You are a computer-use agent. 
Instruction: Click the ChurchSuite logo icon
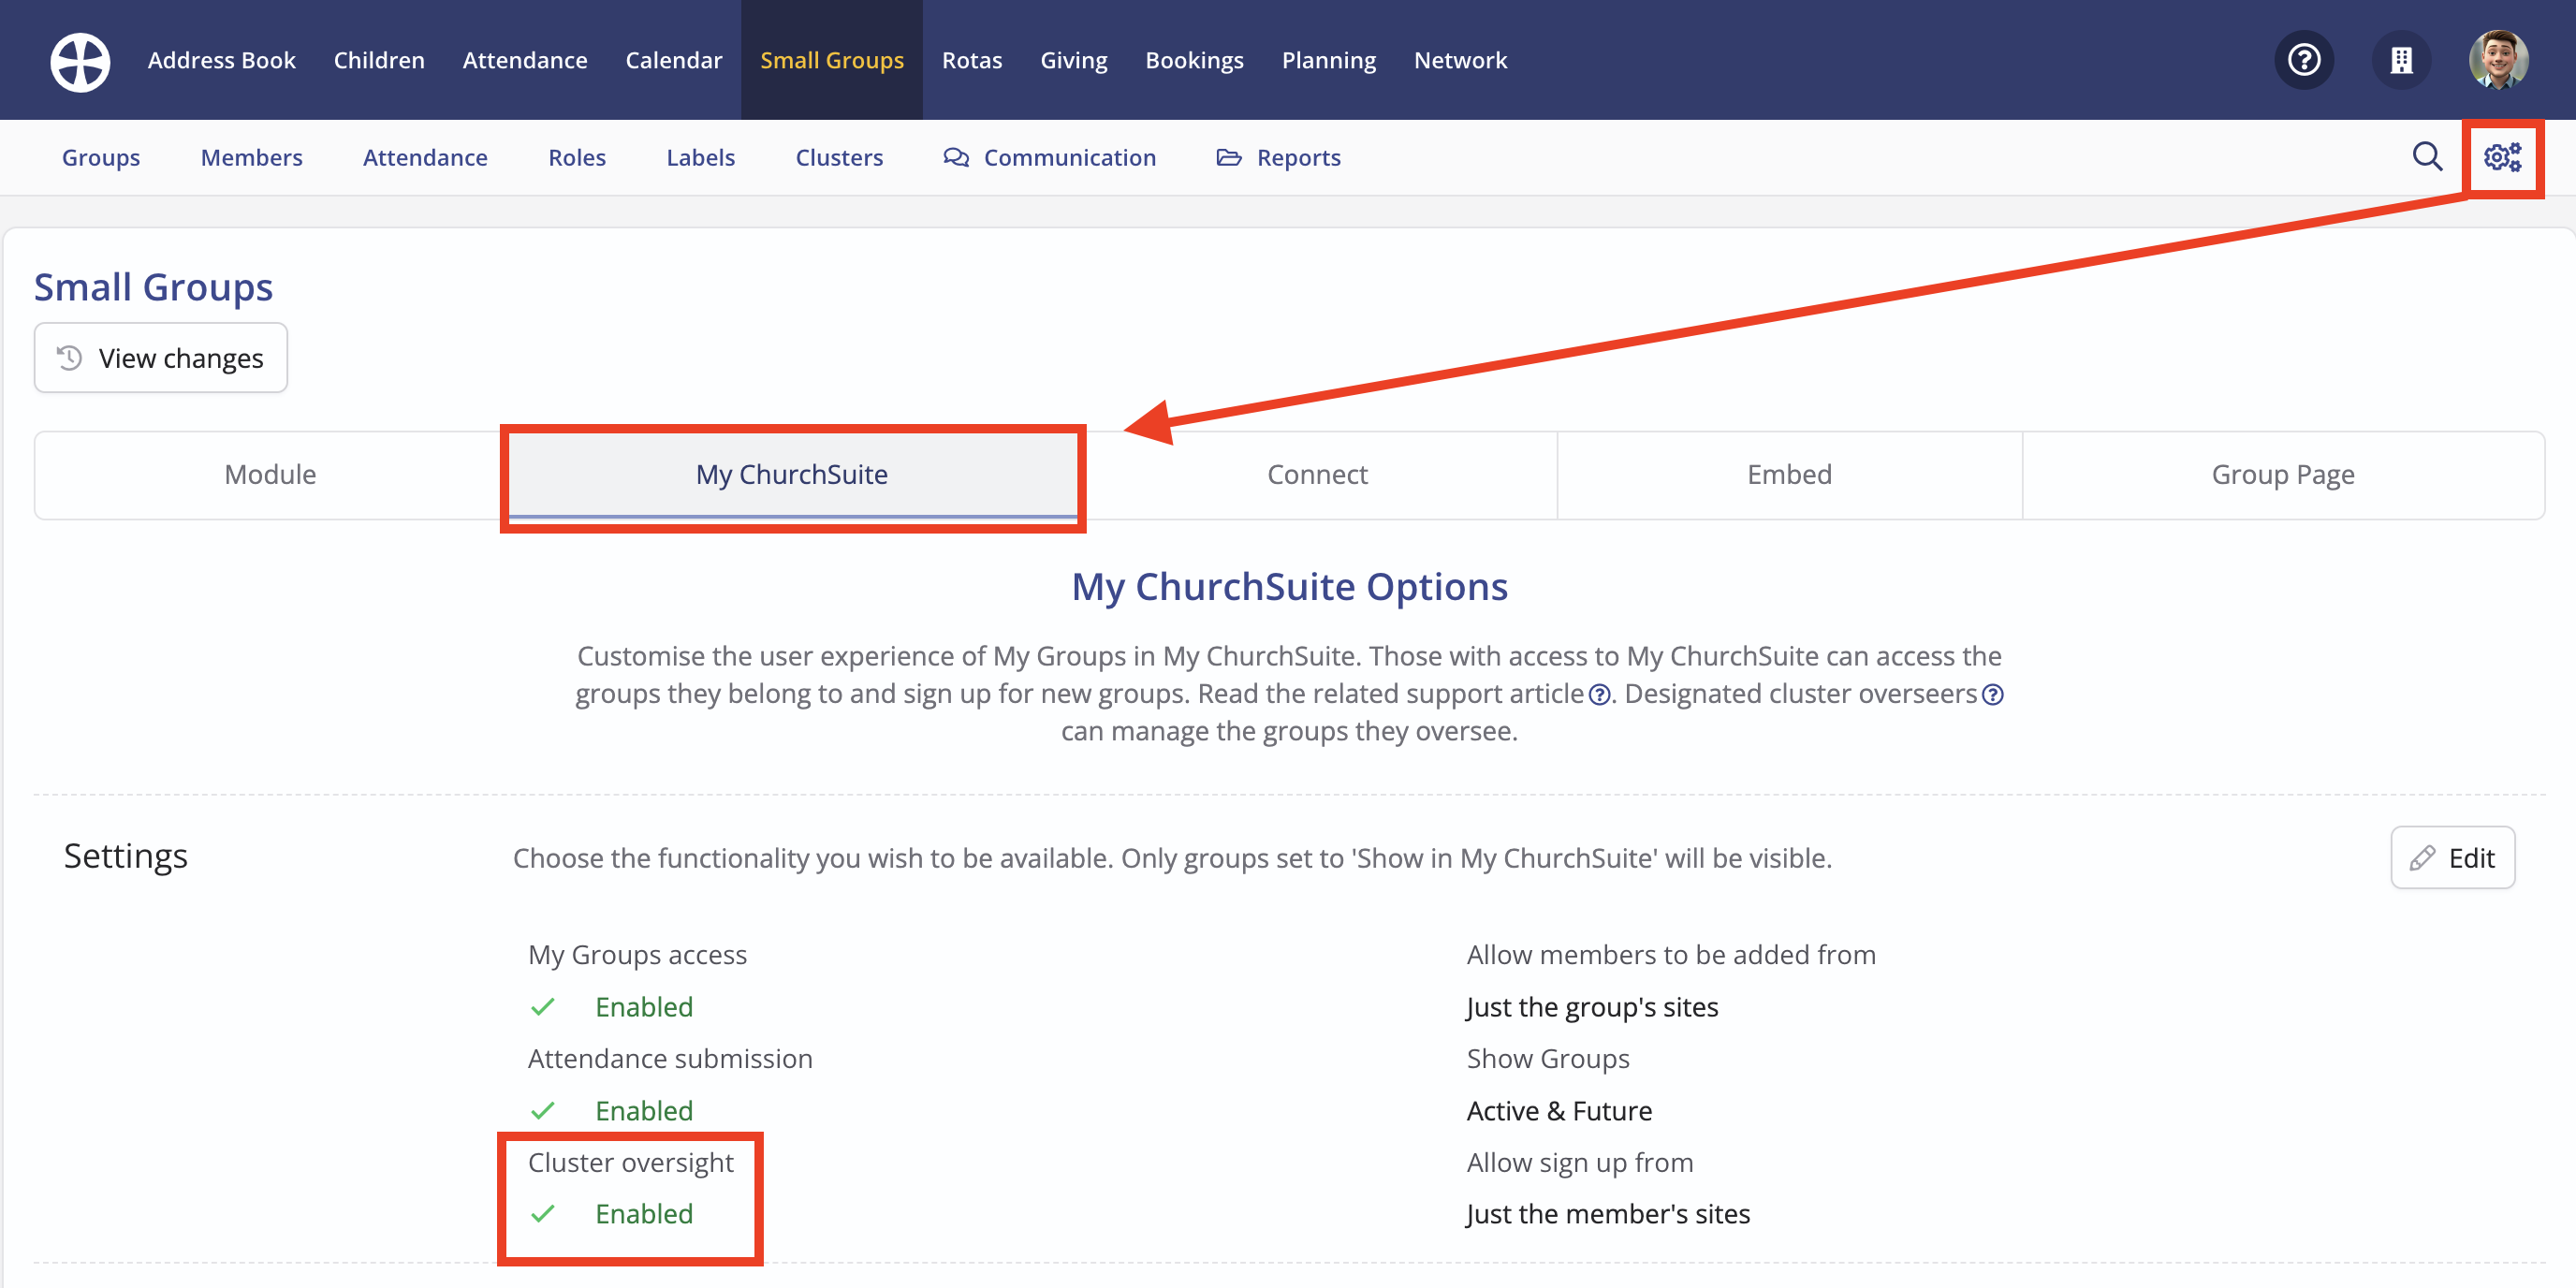pyautogui.click(x=80, y=61)
